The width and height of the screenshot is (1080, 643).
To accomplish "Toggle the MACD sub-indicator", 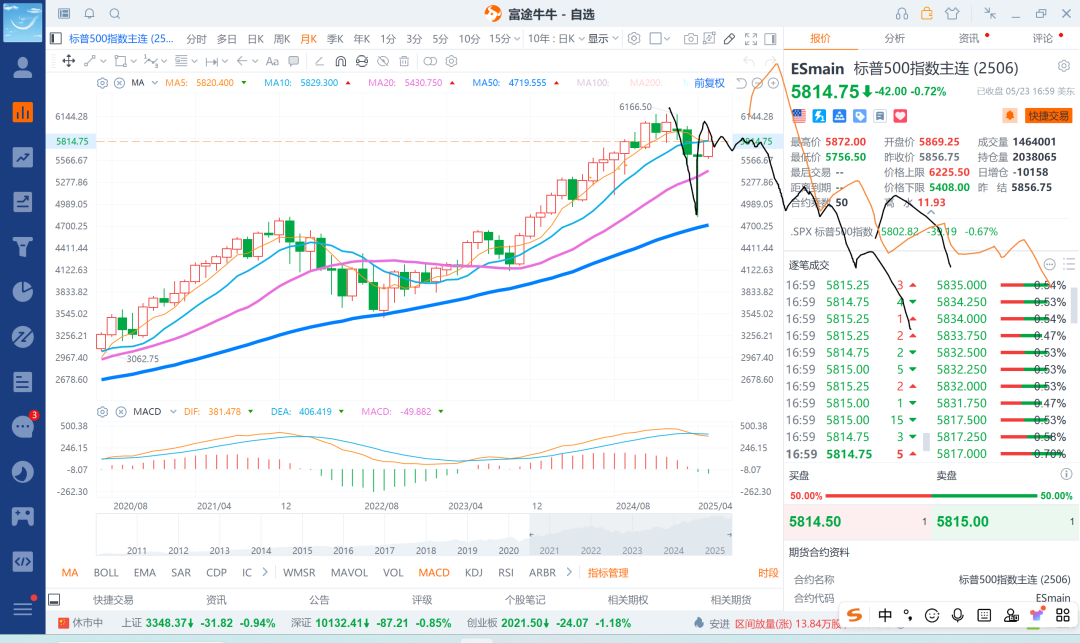I will [434, 573].
